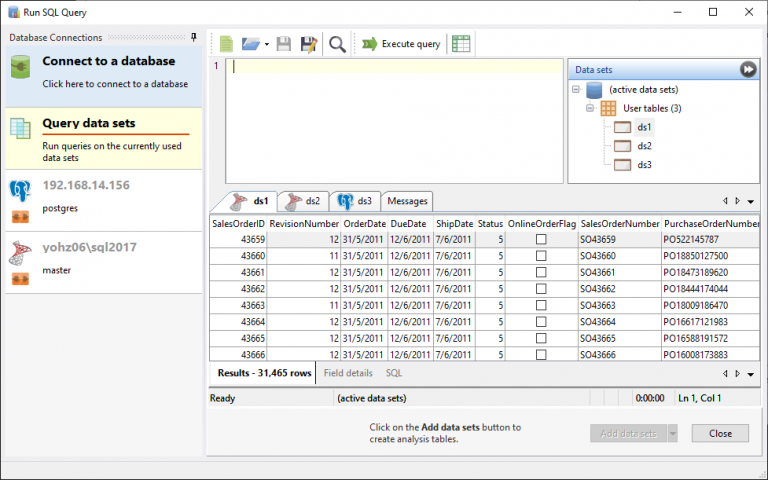
Task: Click Connect to a database
Action: tap(104, 76)
